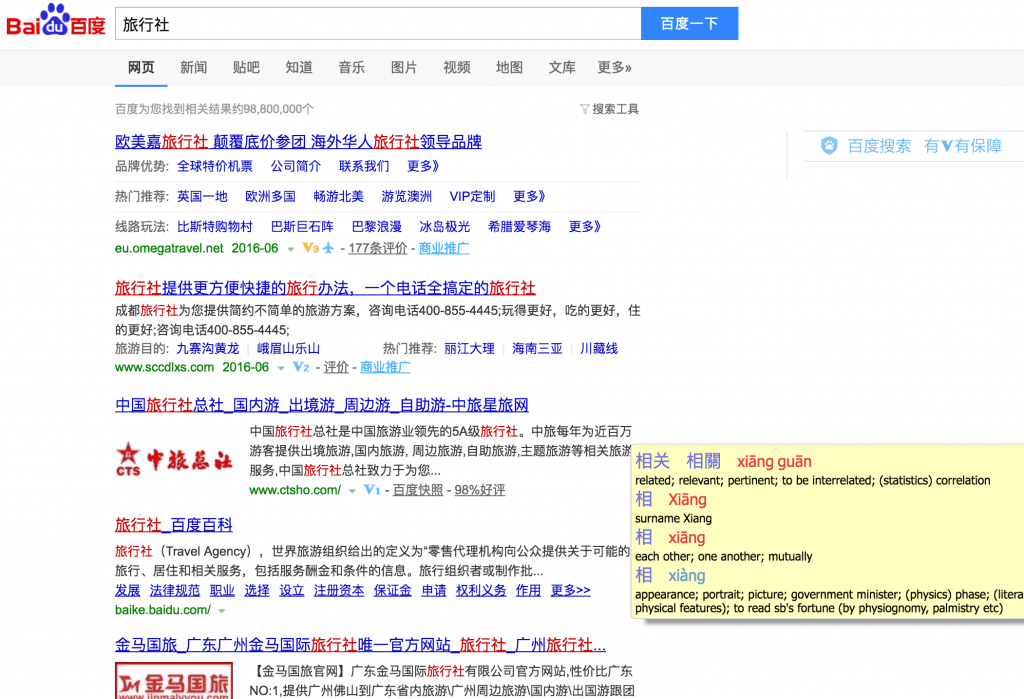This screenshot has height=699, width=1024.
Task: Open the 希腊爱琴海 link
Action: click(x=519, y=226)
